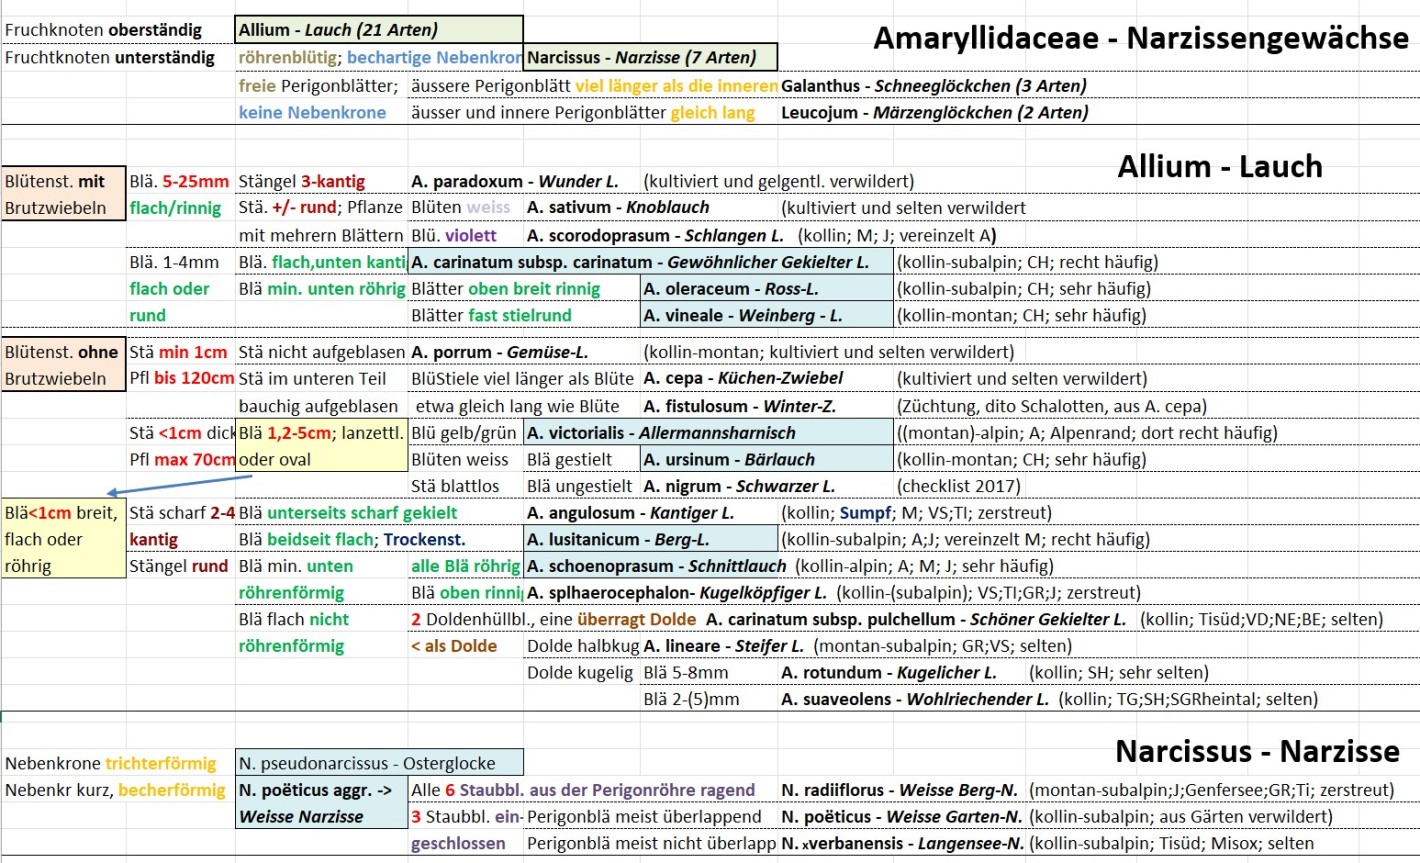1420x863 pixels.
Task: Select 'A. nigrum - Schwarzer L.' cell
Action: click(x=739, y=486)
